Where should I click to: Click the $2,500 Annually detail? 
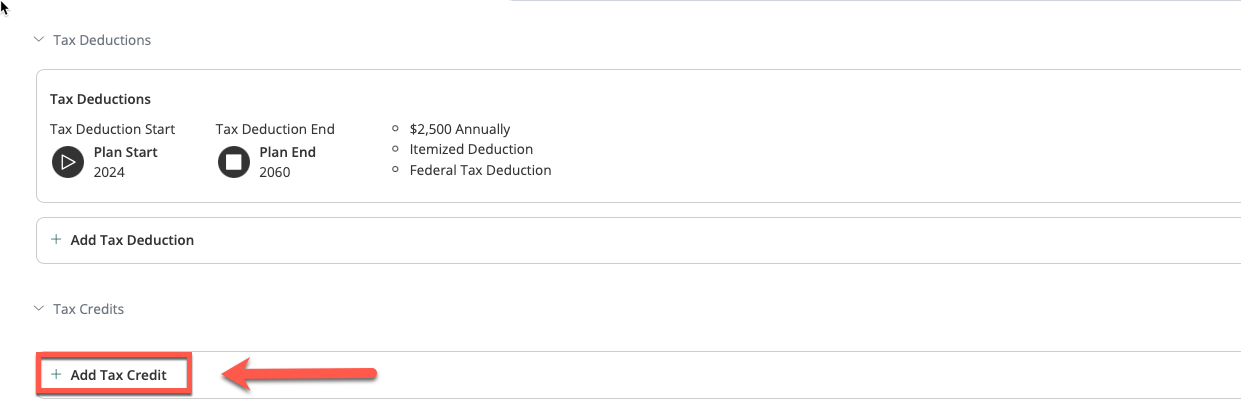[x=460, y=129]
